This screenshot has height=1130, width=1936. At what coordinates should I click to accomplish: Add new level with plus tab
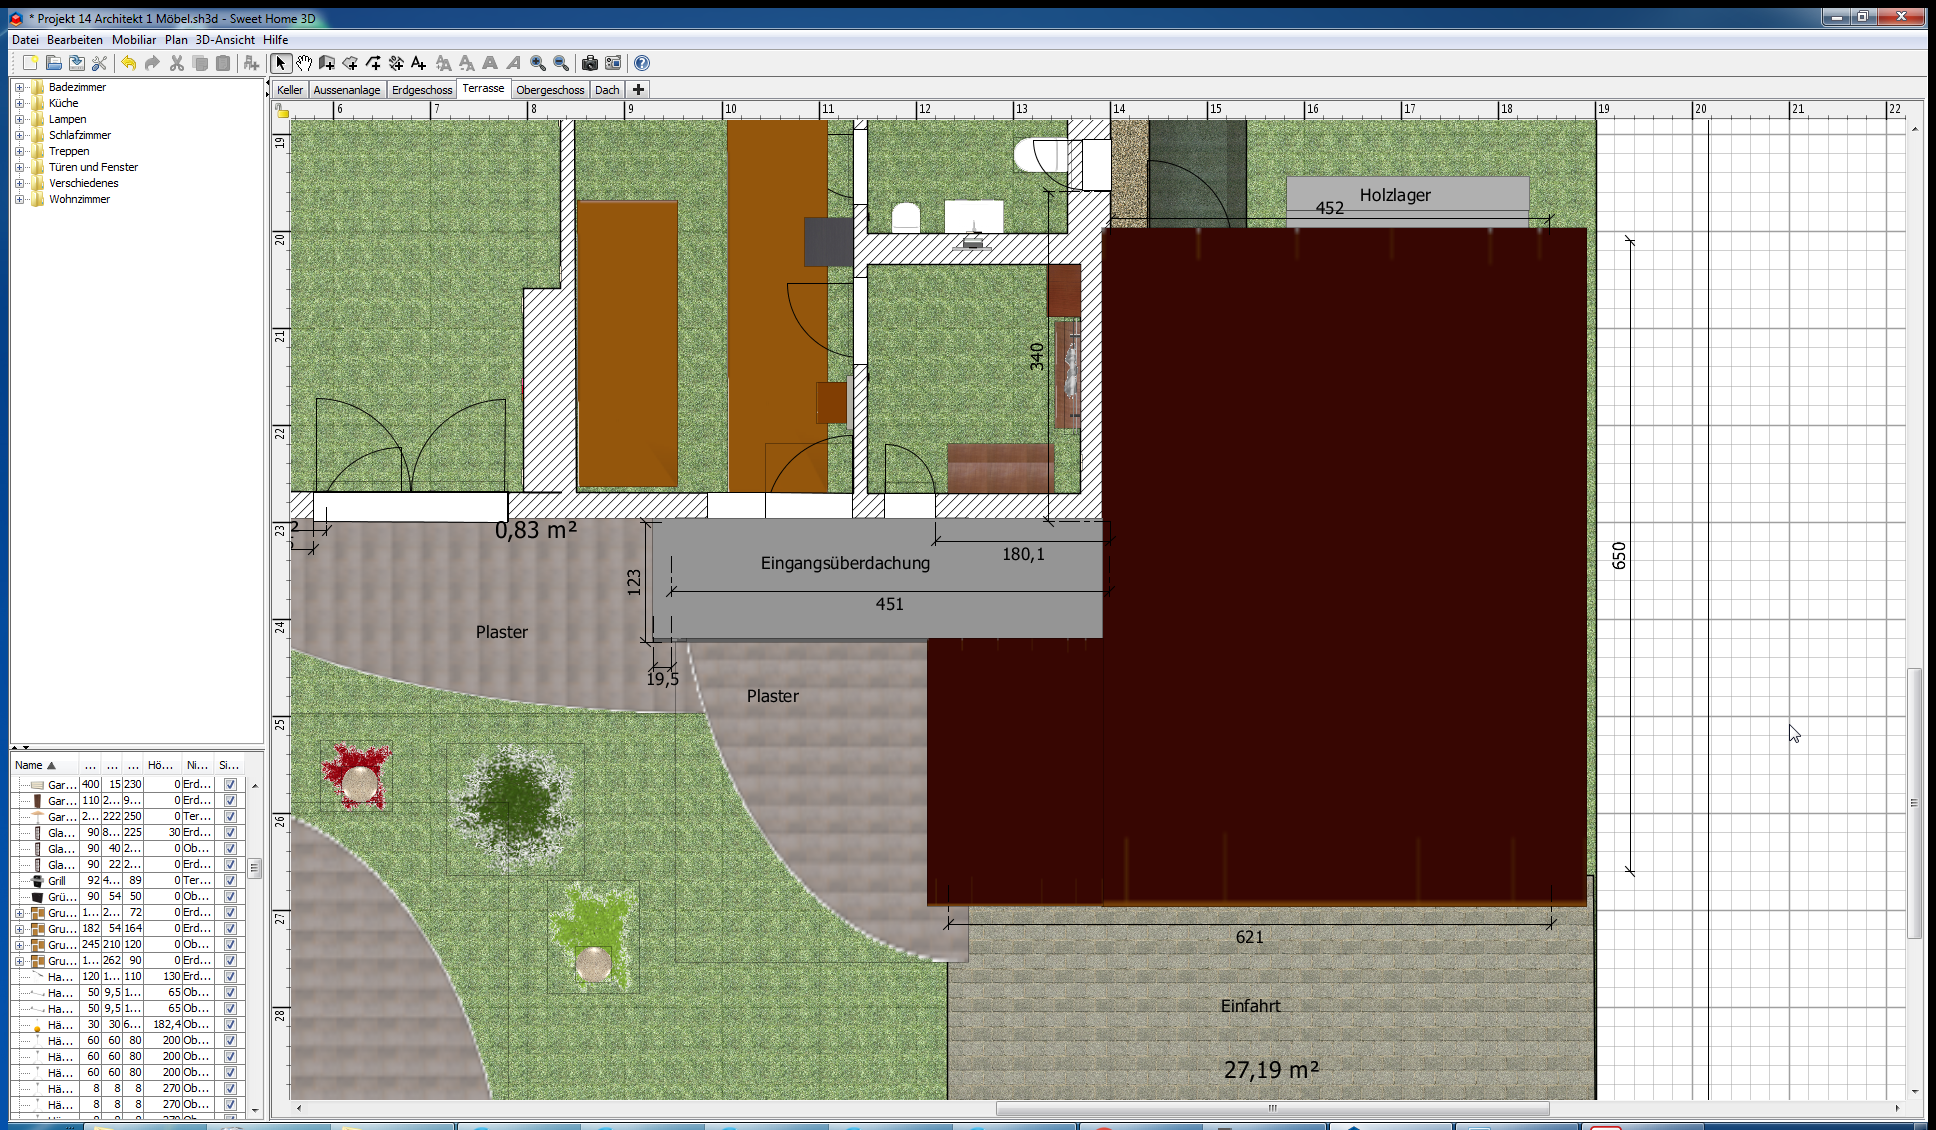click(638, 90)
